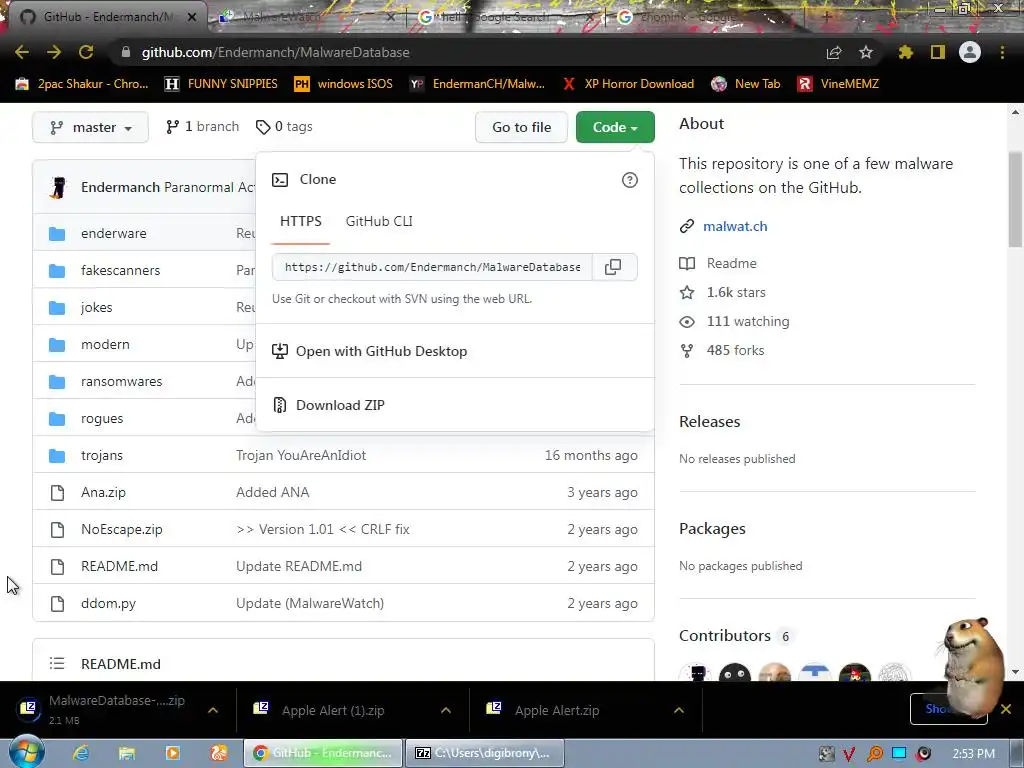Choose Download ZIP from the Code menu

(340, 405)
